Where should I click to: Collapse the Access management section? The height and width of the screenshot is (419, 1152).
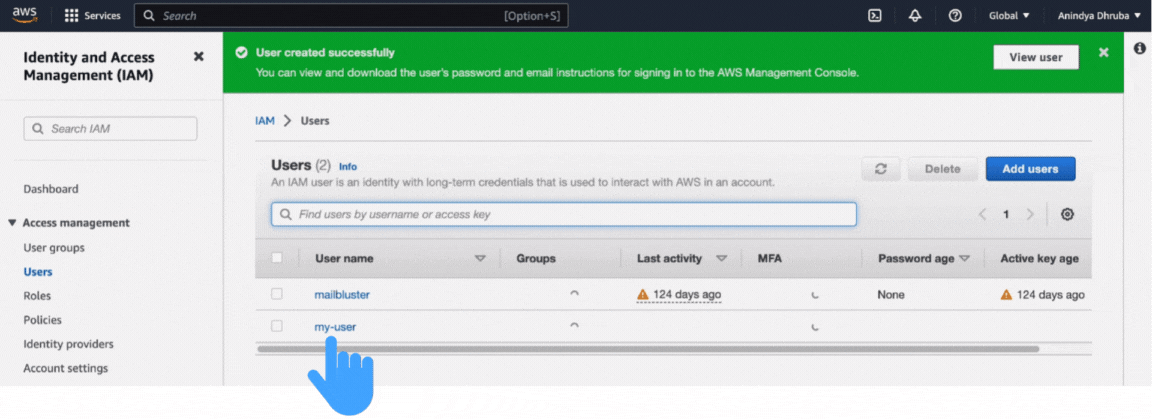pyautogui.click(x=12, y=223)
